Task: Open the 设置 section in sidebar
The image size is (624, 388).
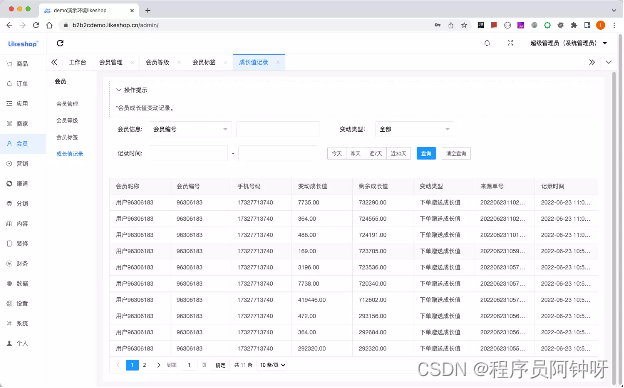Action: (18, 303)
